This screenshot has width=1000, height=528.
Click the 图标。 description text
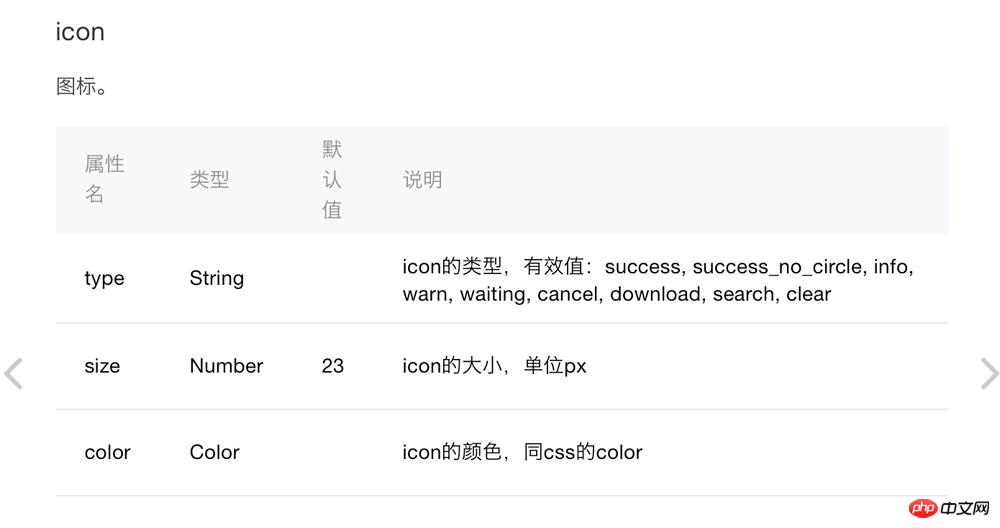[x=82, y=86]
